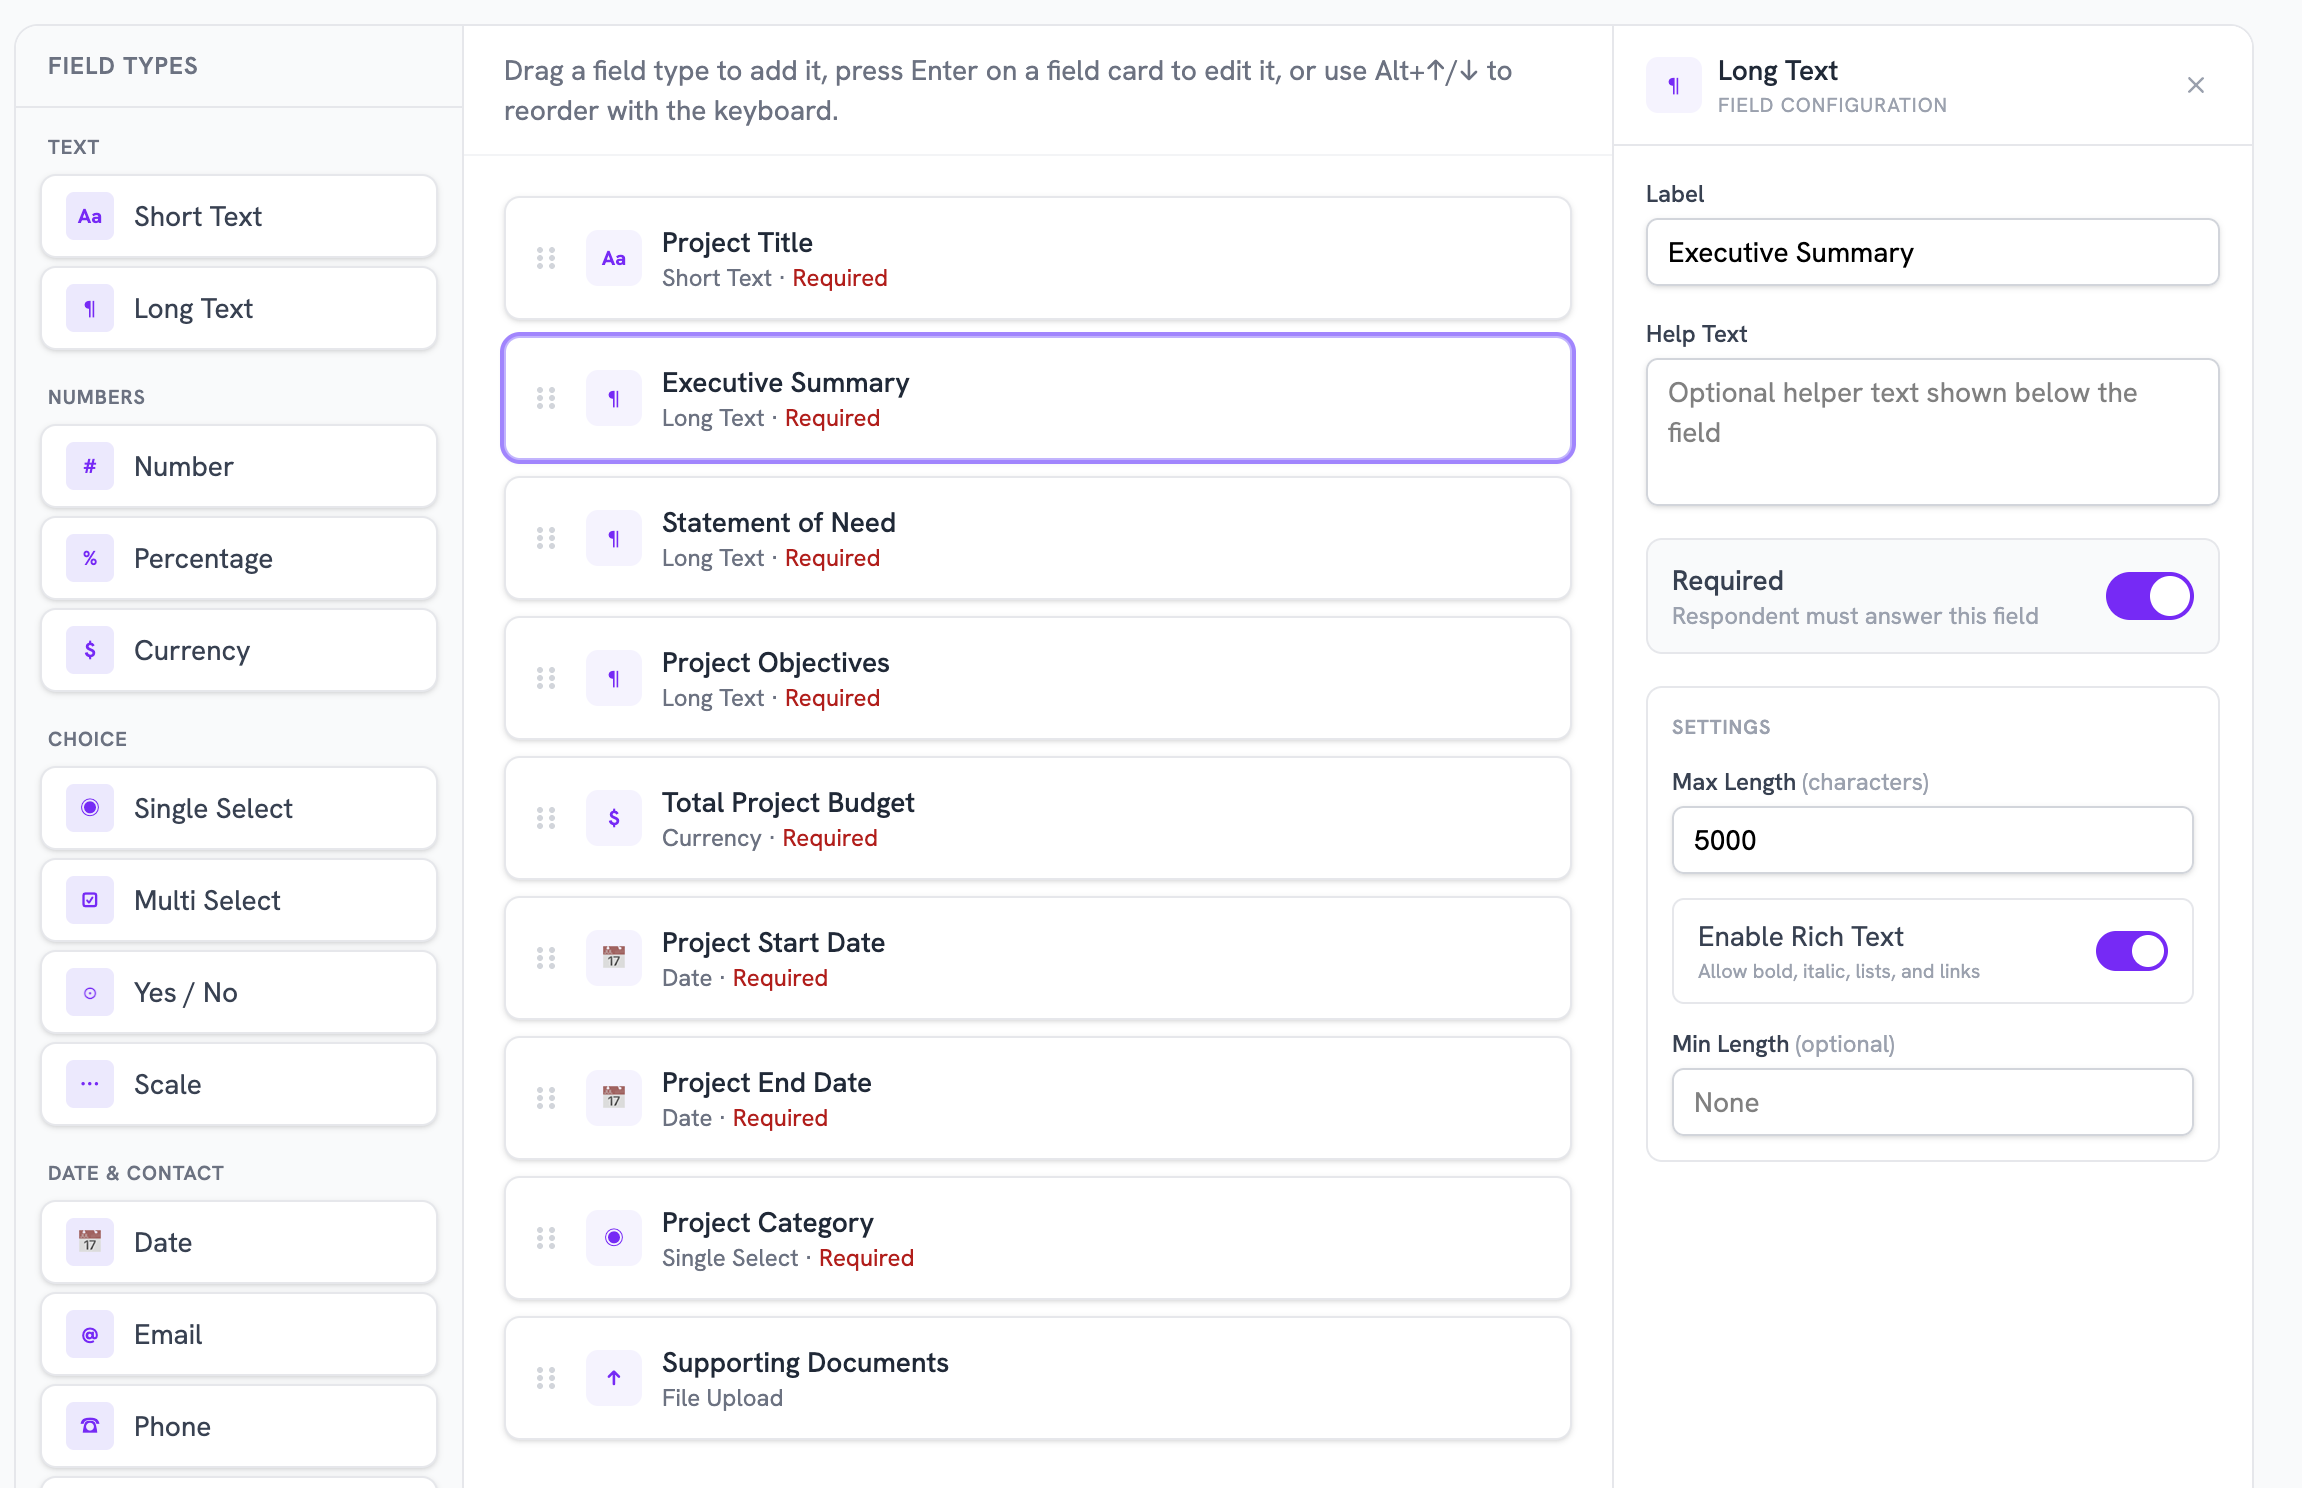Click the 'File Upload' subtitle text
This screenshot has height=1488, width=2302.
(x=722, y=1399)
